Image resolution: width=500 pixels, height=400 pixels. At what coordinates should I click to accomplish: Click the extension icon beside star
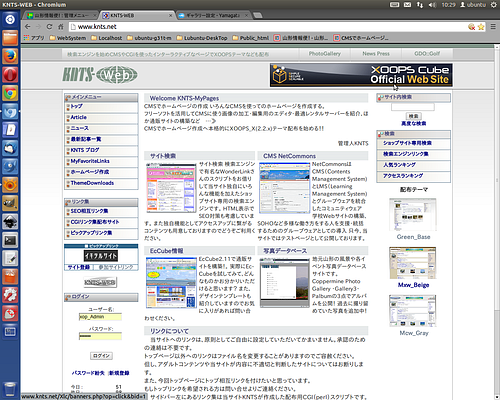tap(471, 27)
